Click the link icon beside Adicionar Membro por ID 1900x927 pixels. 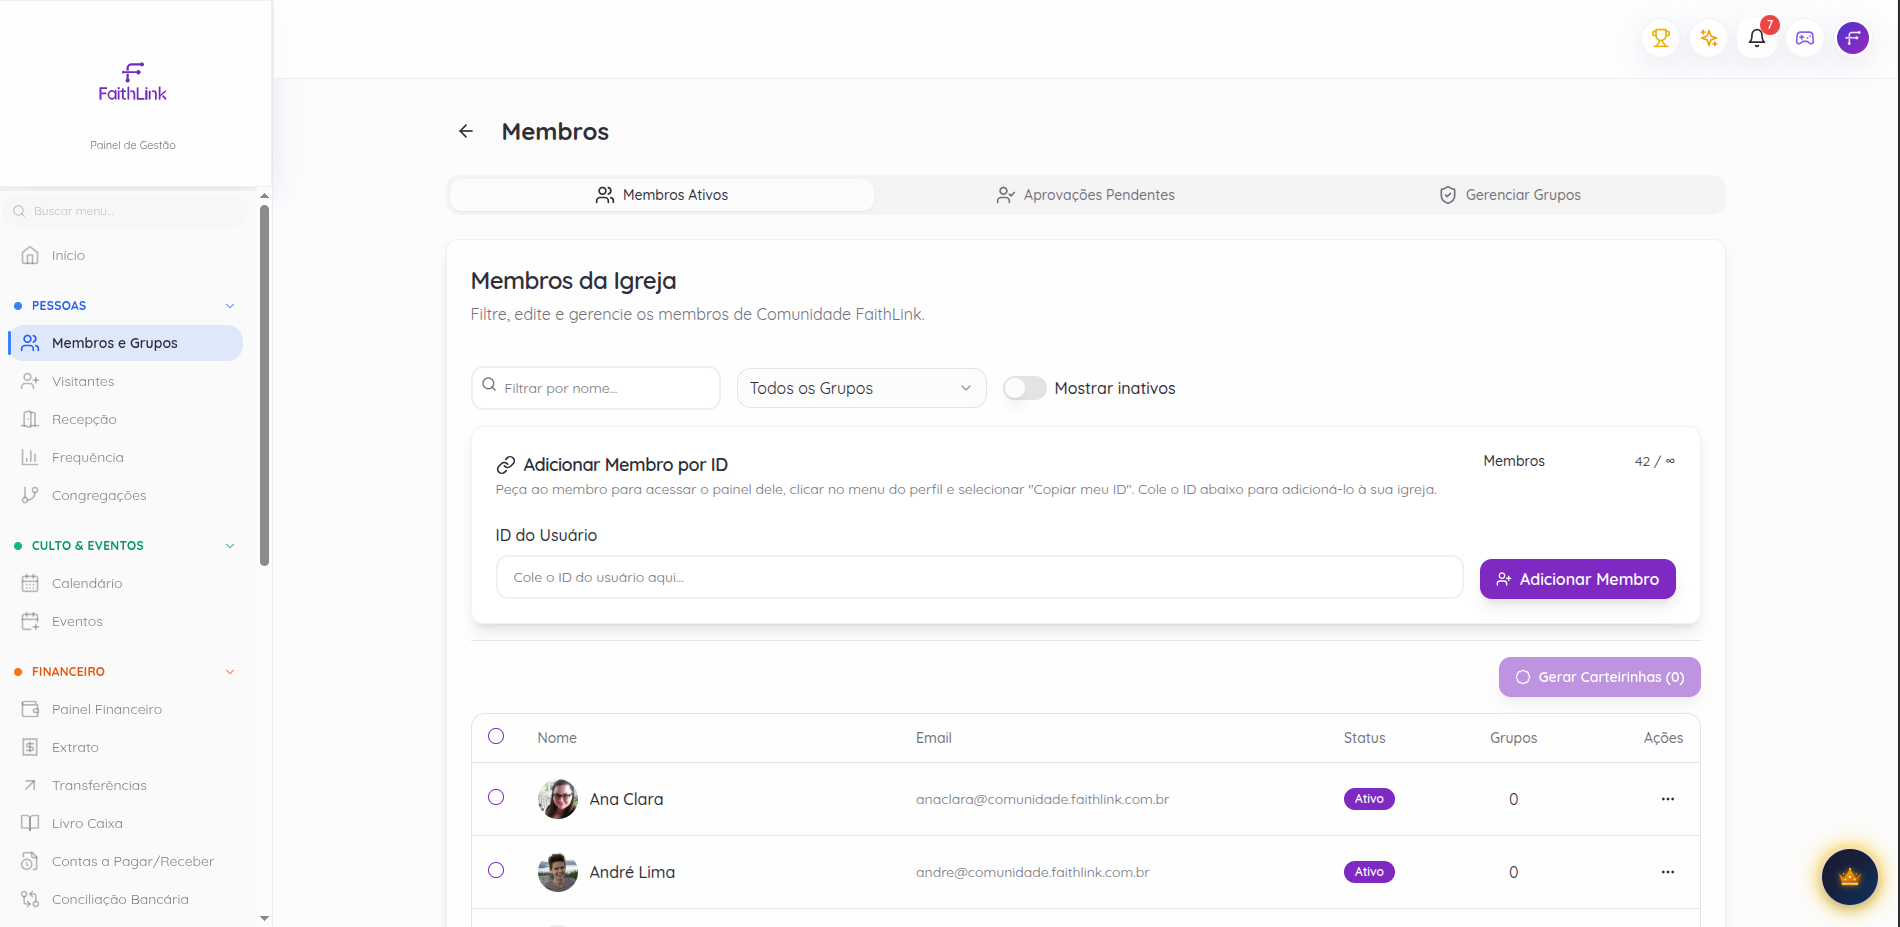(506, 465)
